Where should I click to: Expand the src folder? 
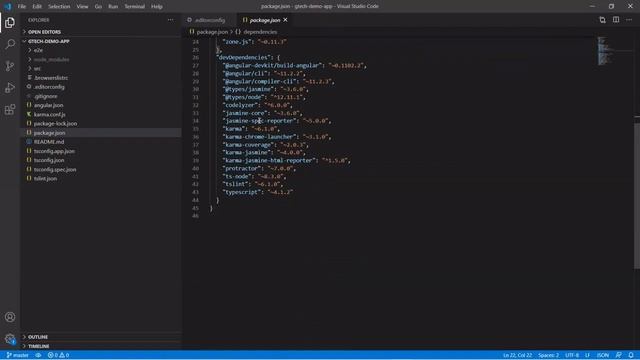click(37, 69)
